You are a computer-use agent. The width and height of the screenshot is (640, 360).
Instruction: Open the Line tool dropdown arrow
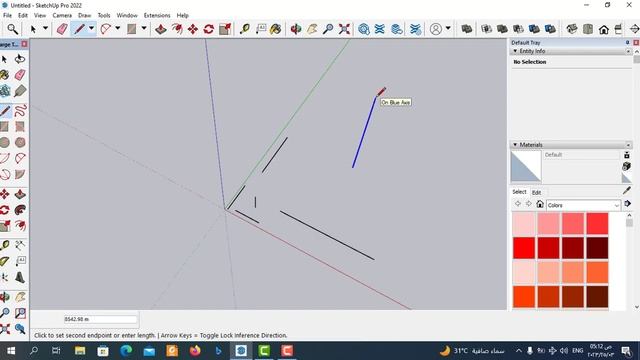point(91,29)
